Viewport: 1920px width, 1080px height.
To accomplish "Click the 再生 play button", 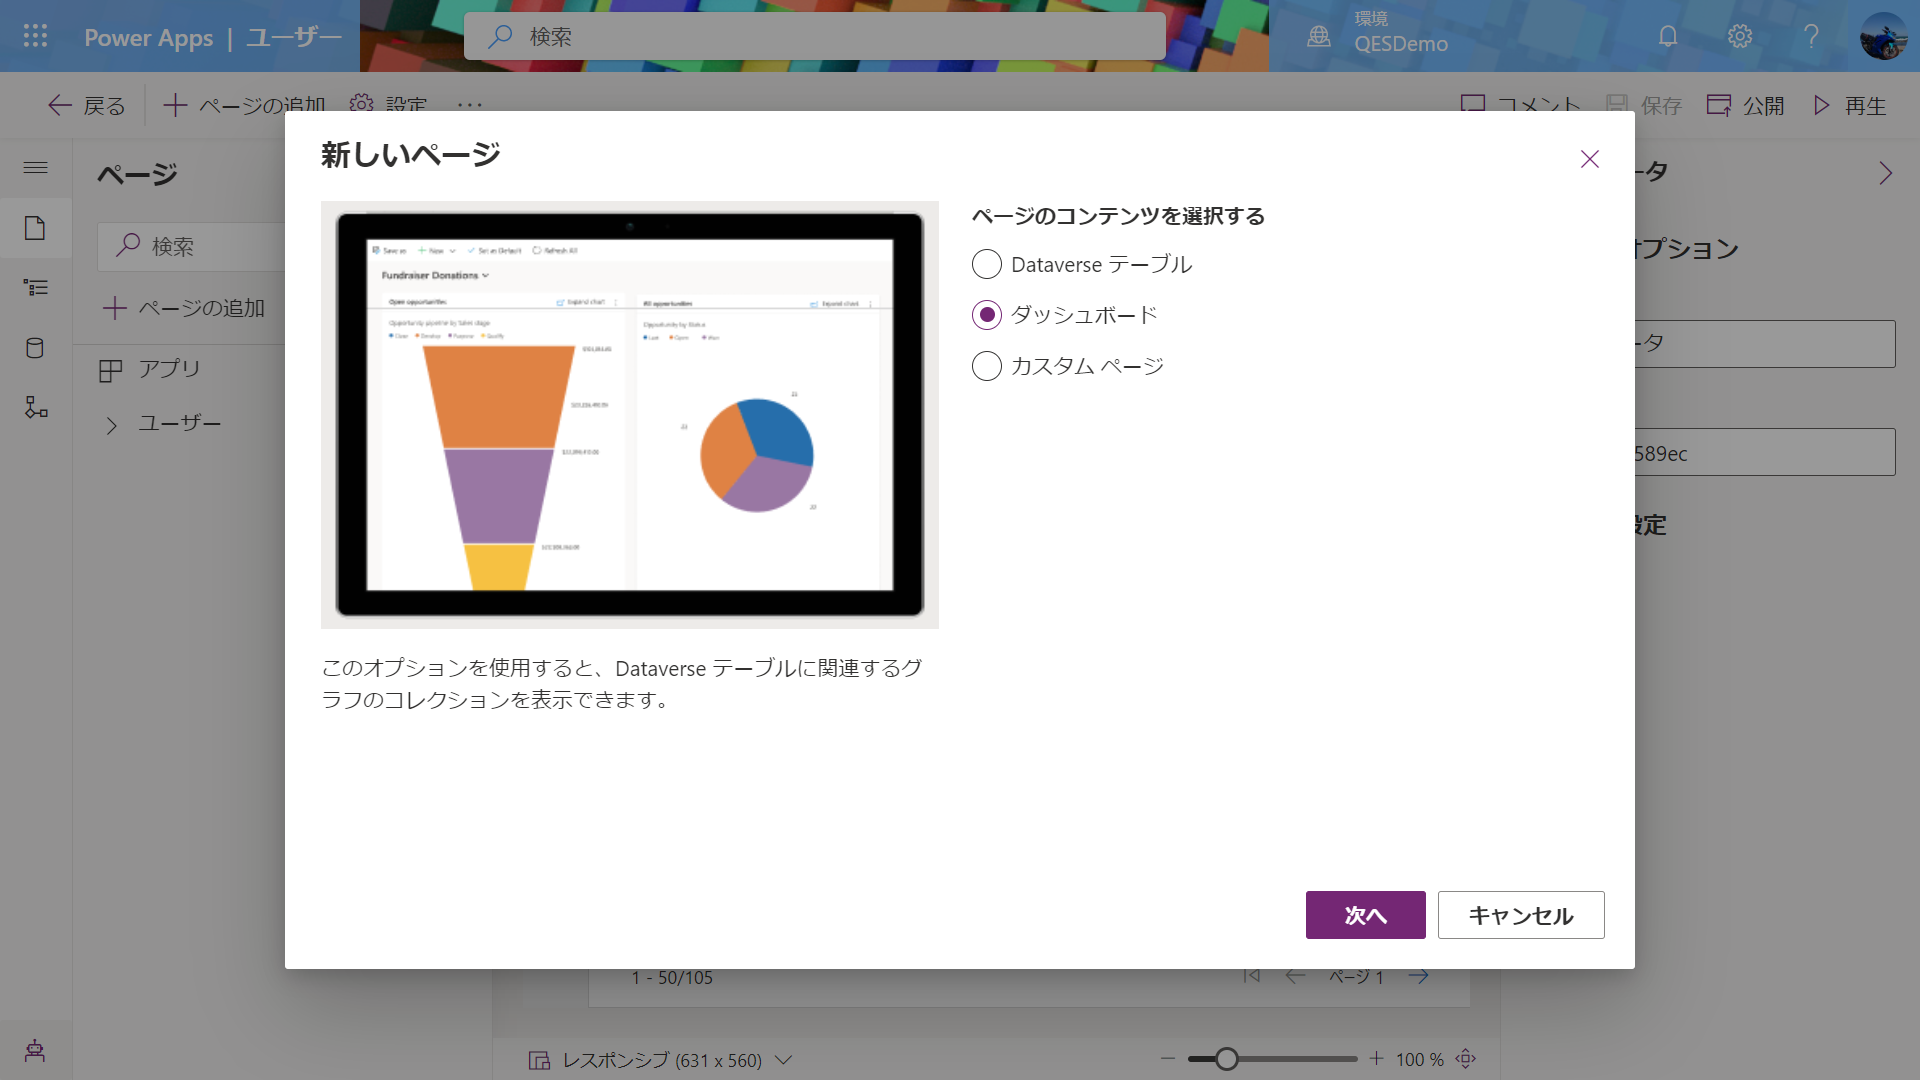I will pos(1849,105).
